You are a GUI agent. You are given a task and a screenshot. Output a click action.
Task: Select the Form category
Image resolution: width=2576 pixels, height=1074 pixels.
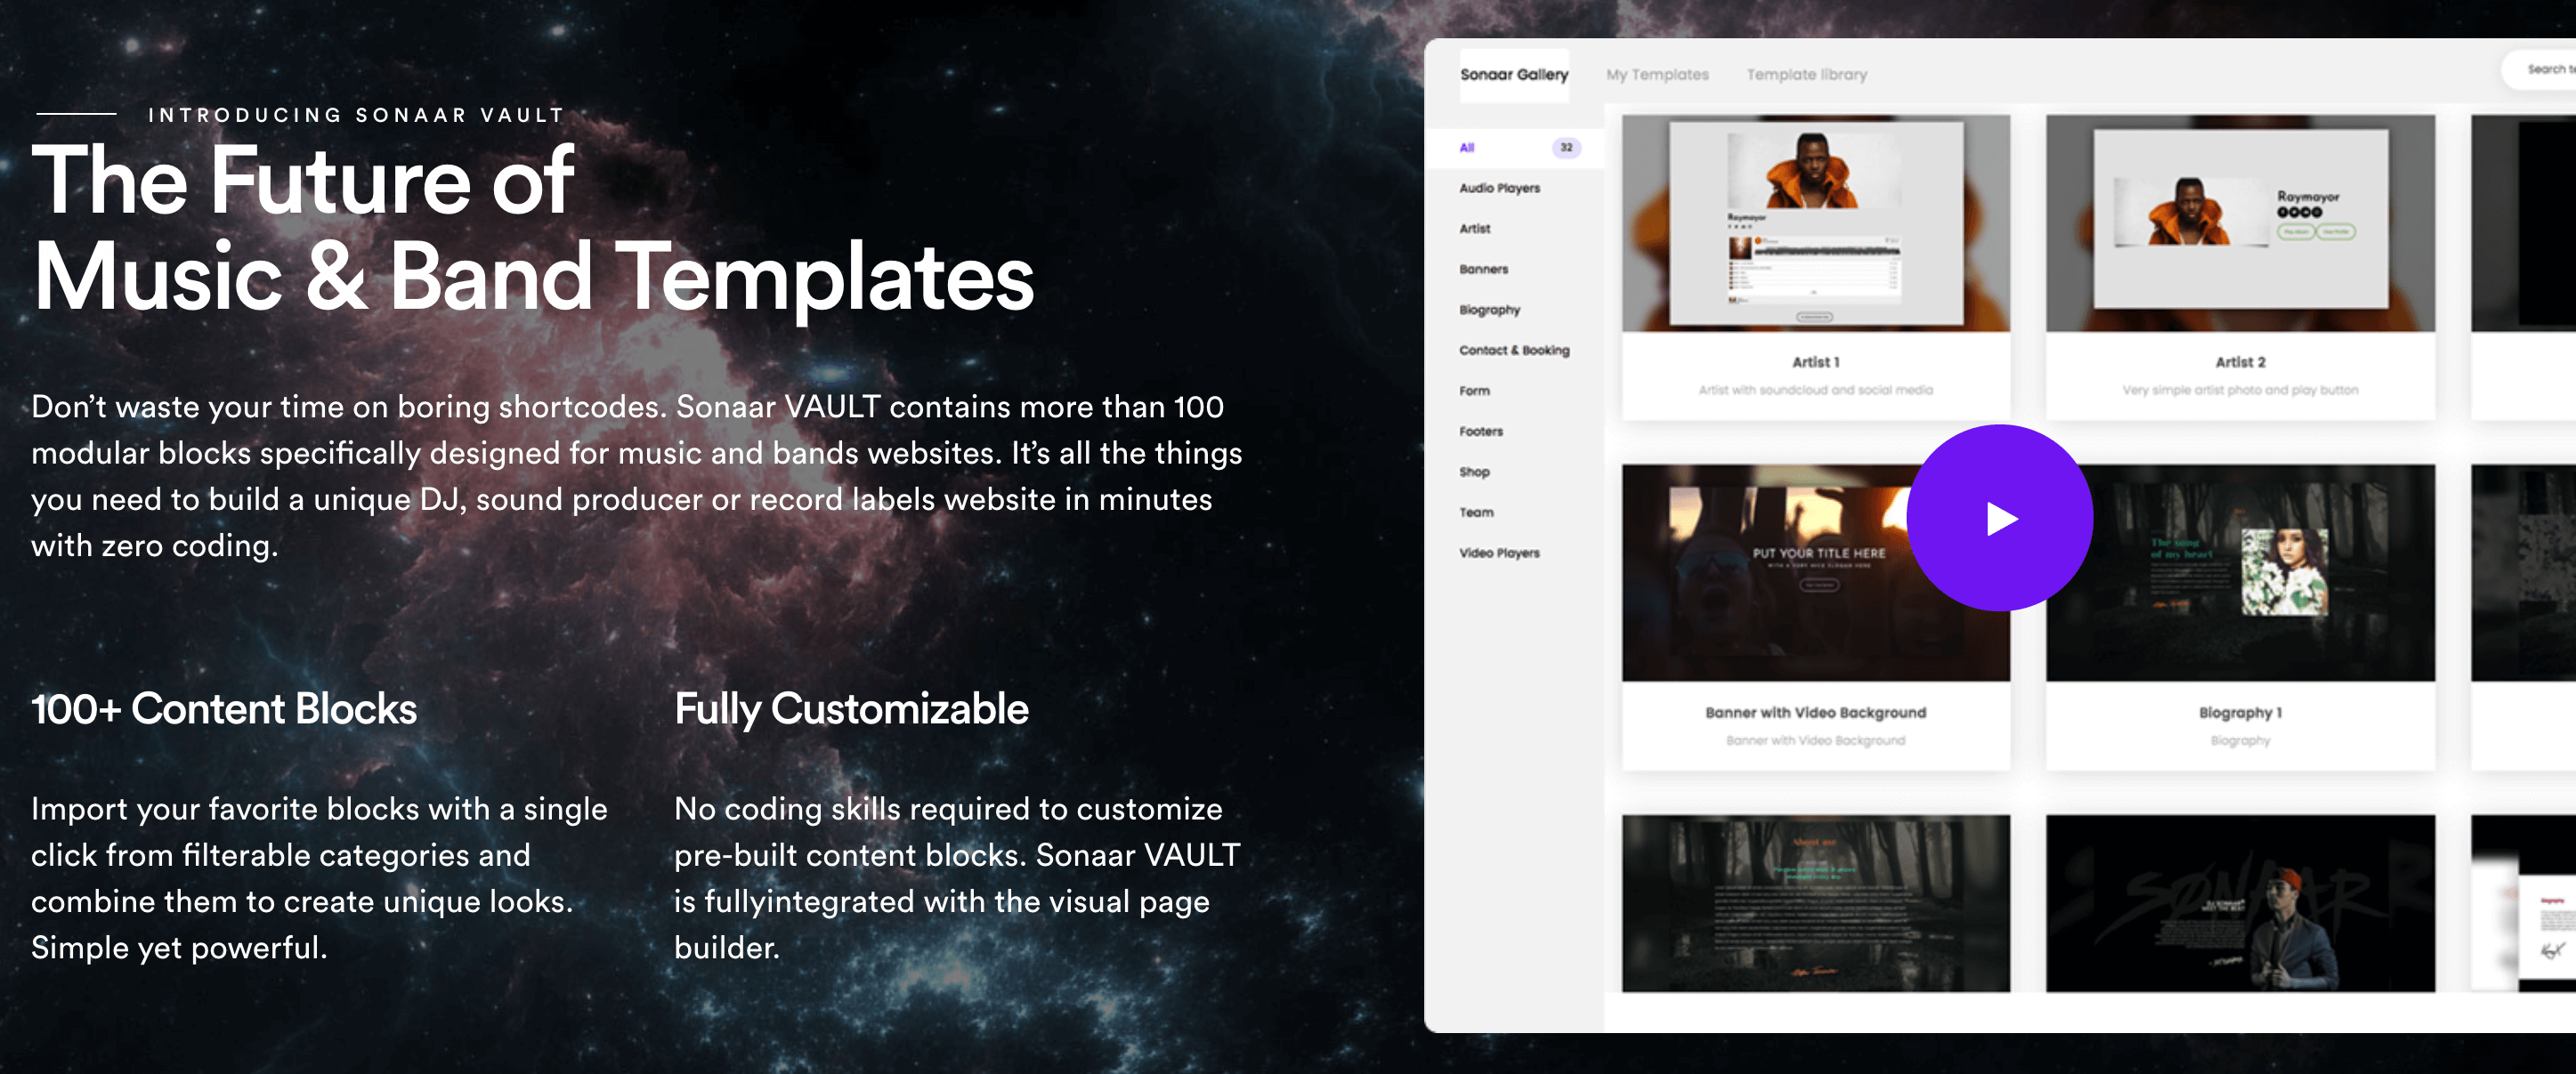1474,391
